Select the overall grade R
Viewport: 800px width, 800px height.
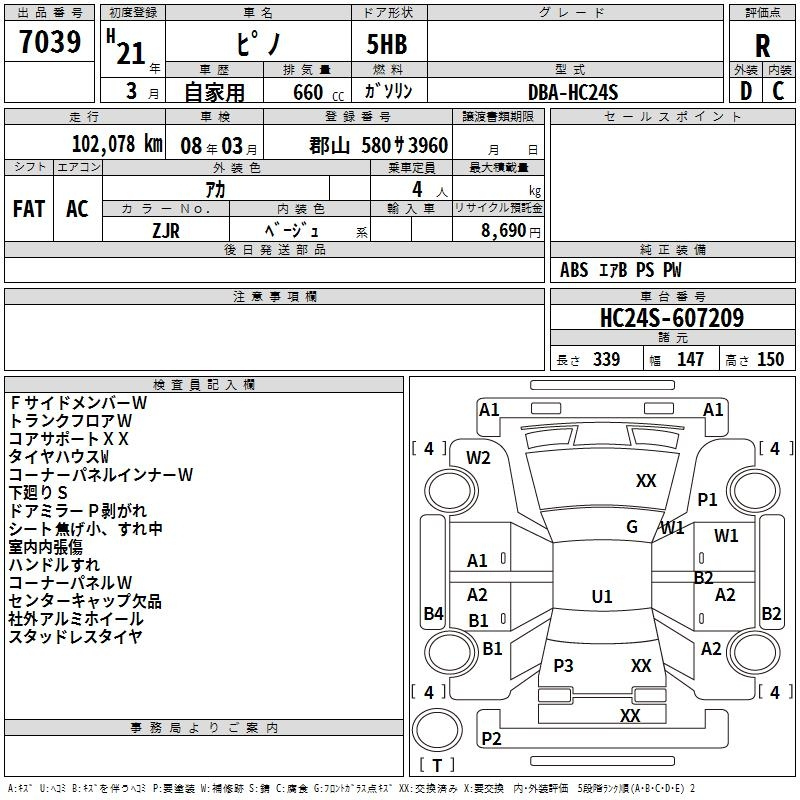click(x=763, y=45)
